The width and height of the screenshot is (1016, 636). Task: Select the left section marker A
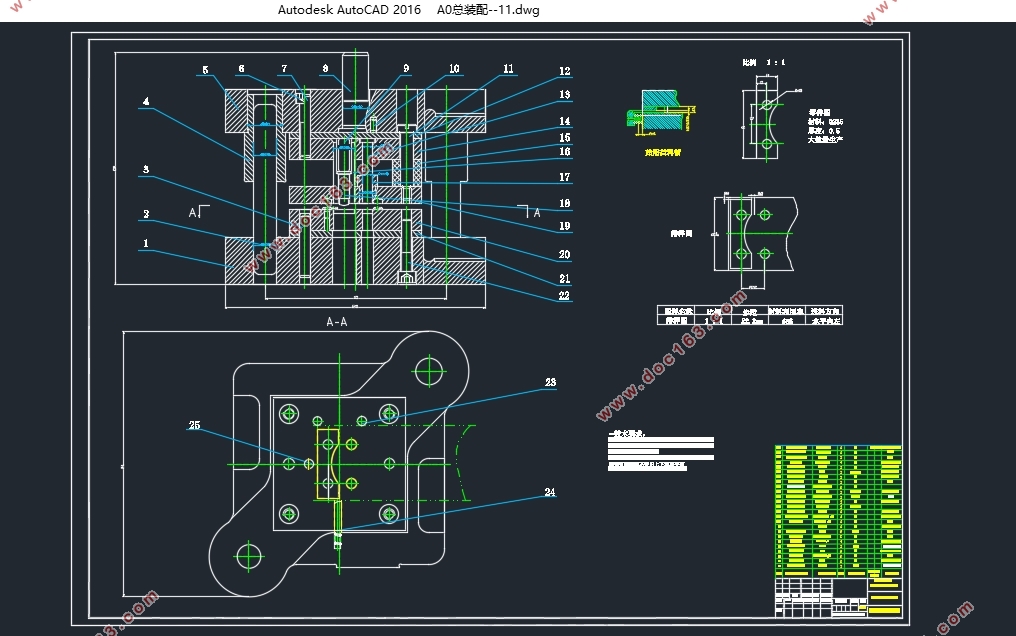click(x=192, y=212)
